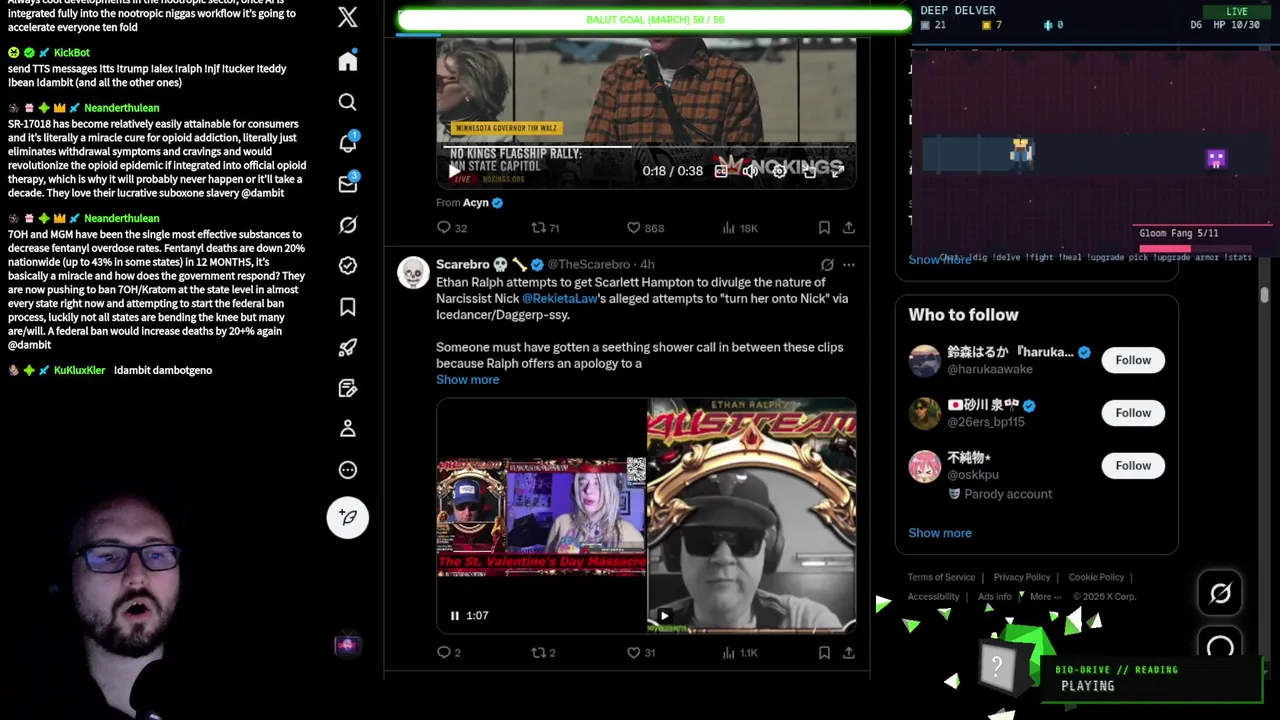Go to Home in X sidebar
This screenshot has height=720, width=1280.
pyautogui.click(x=347, y=61)
